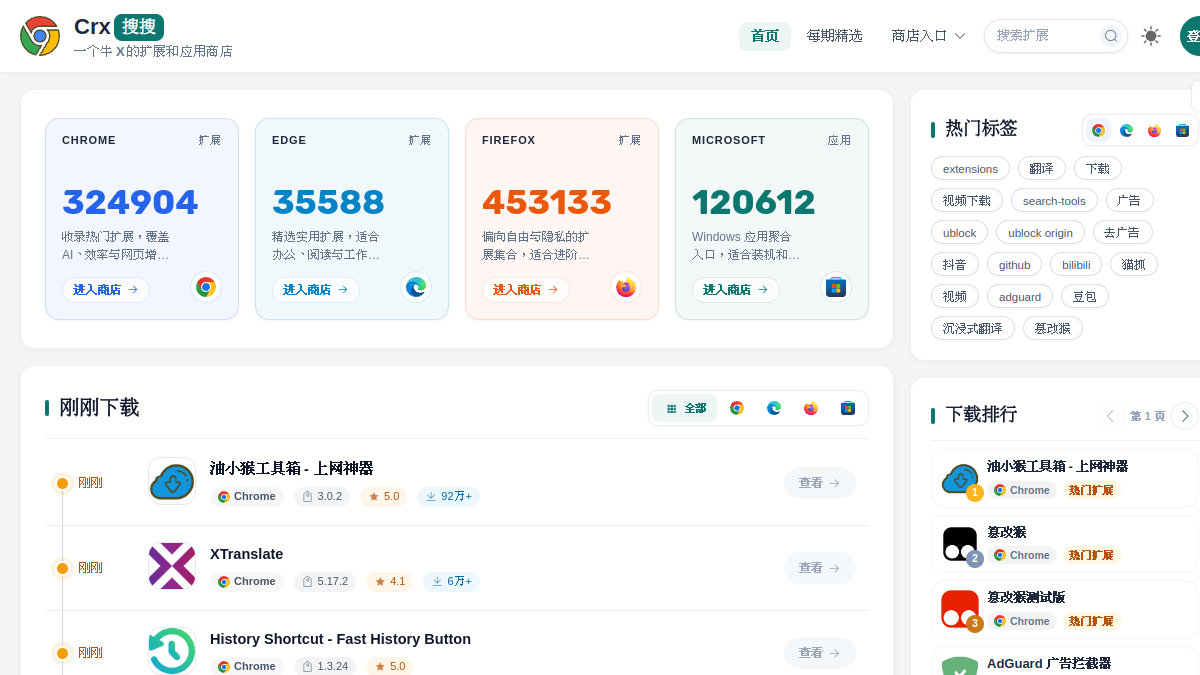Select the 豆包 tag
This screenshot has width=1200, height=675.
pos(1085,297)
